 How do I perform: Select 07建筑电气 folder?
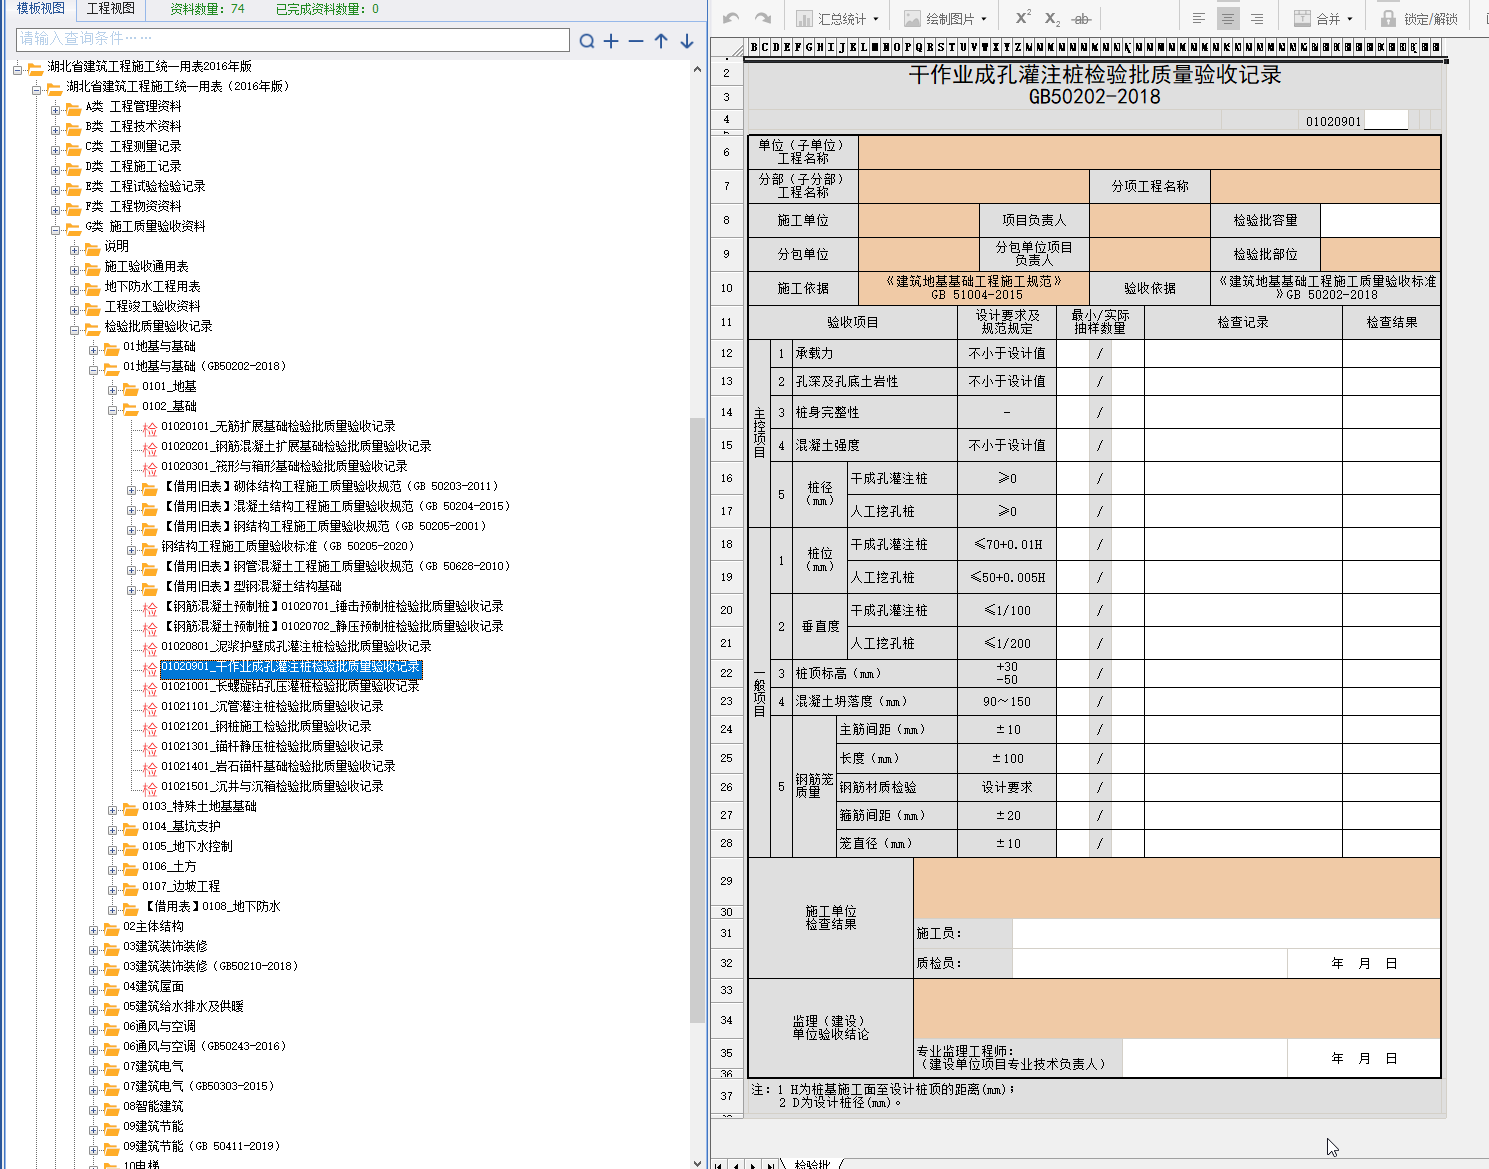153,1066
